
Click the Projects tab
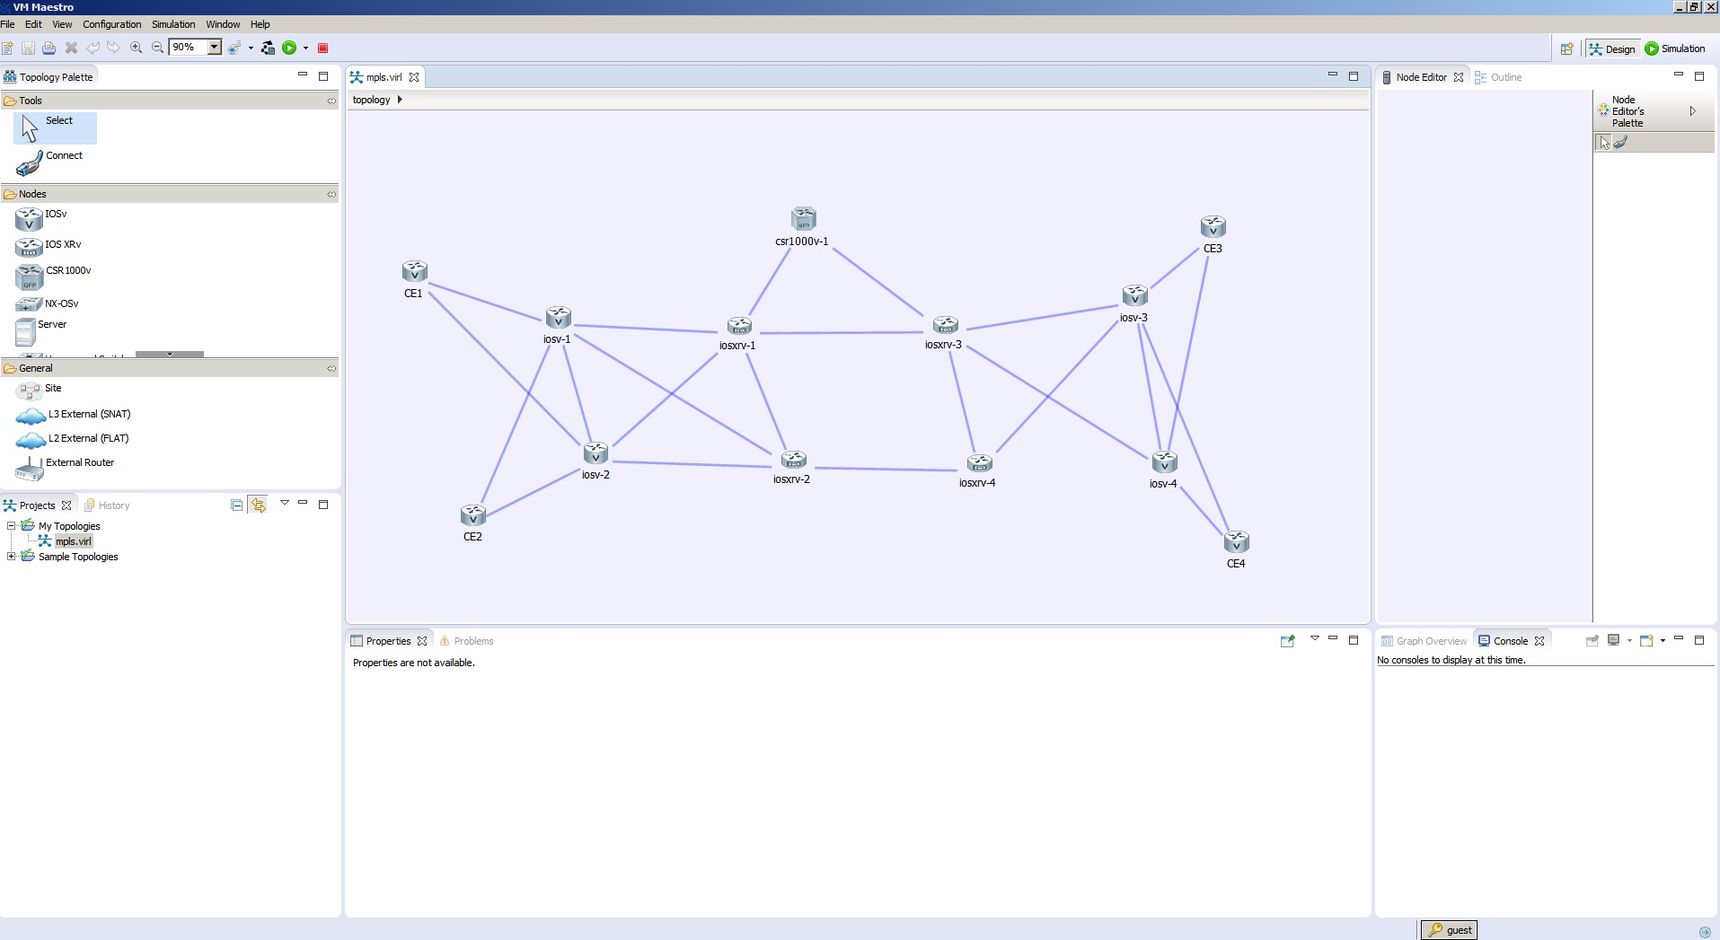[x=37, y=505]
